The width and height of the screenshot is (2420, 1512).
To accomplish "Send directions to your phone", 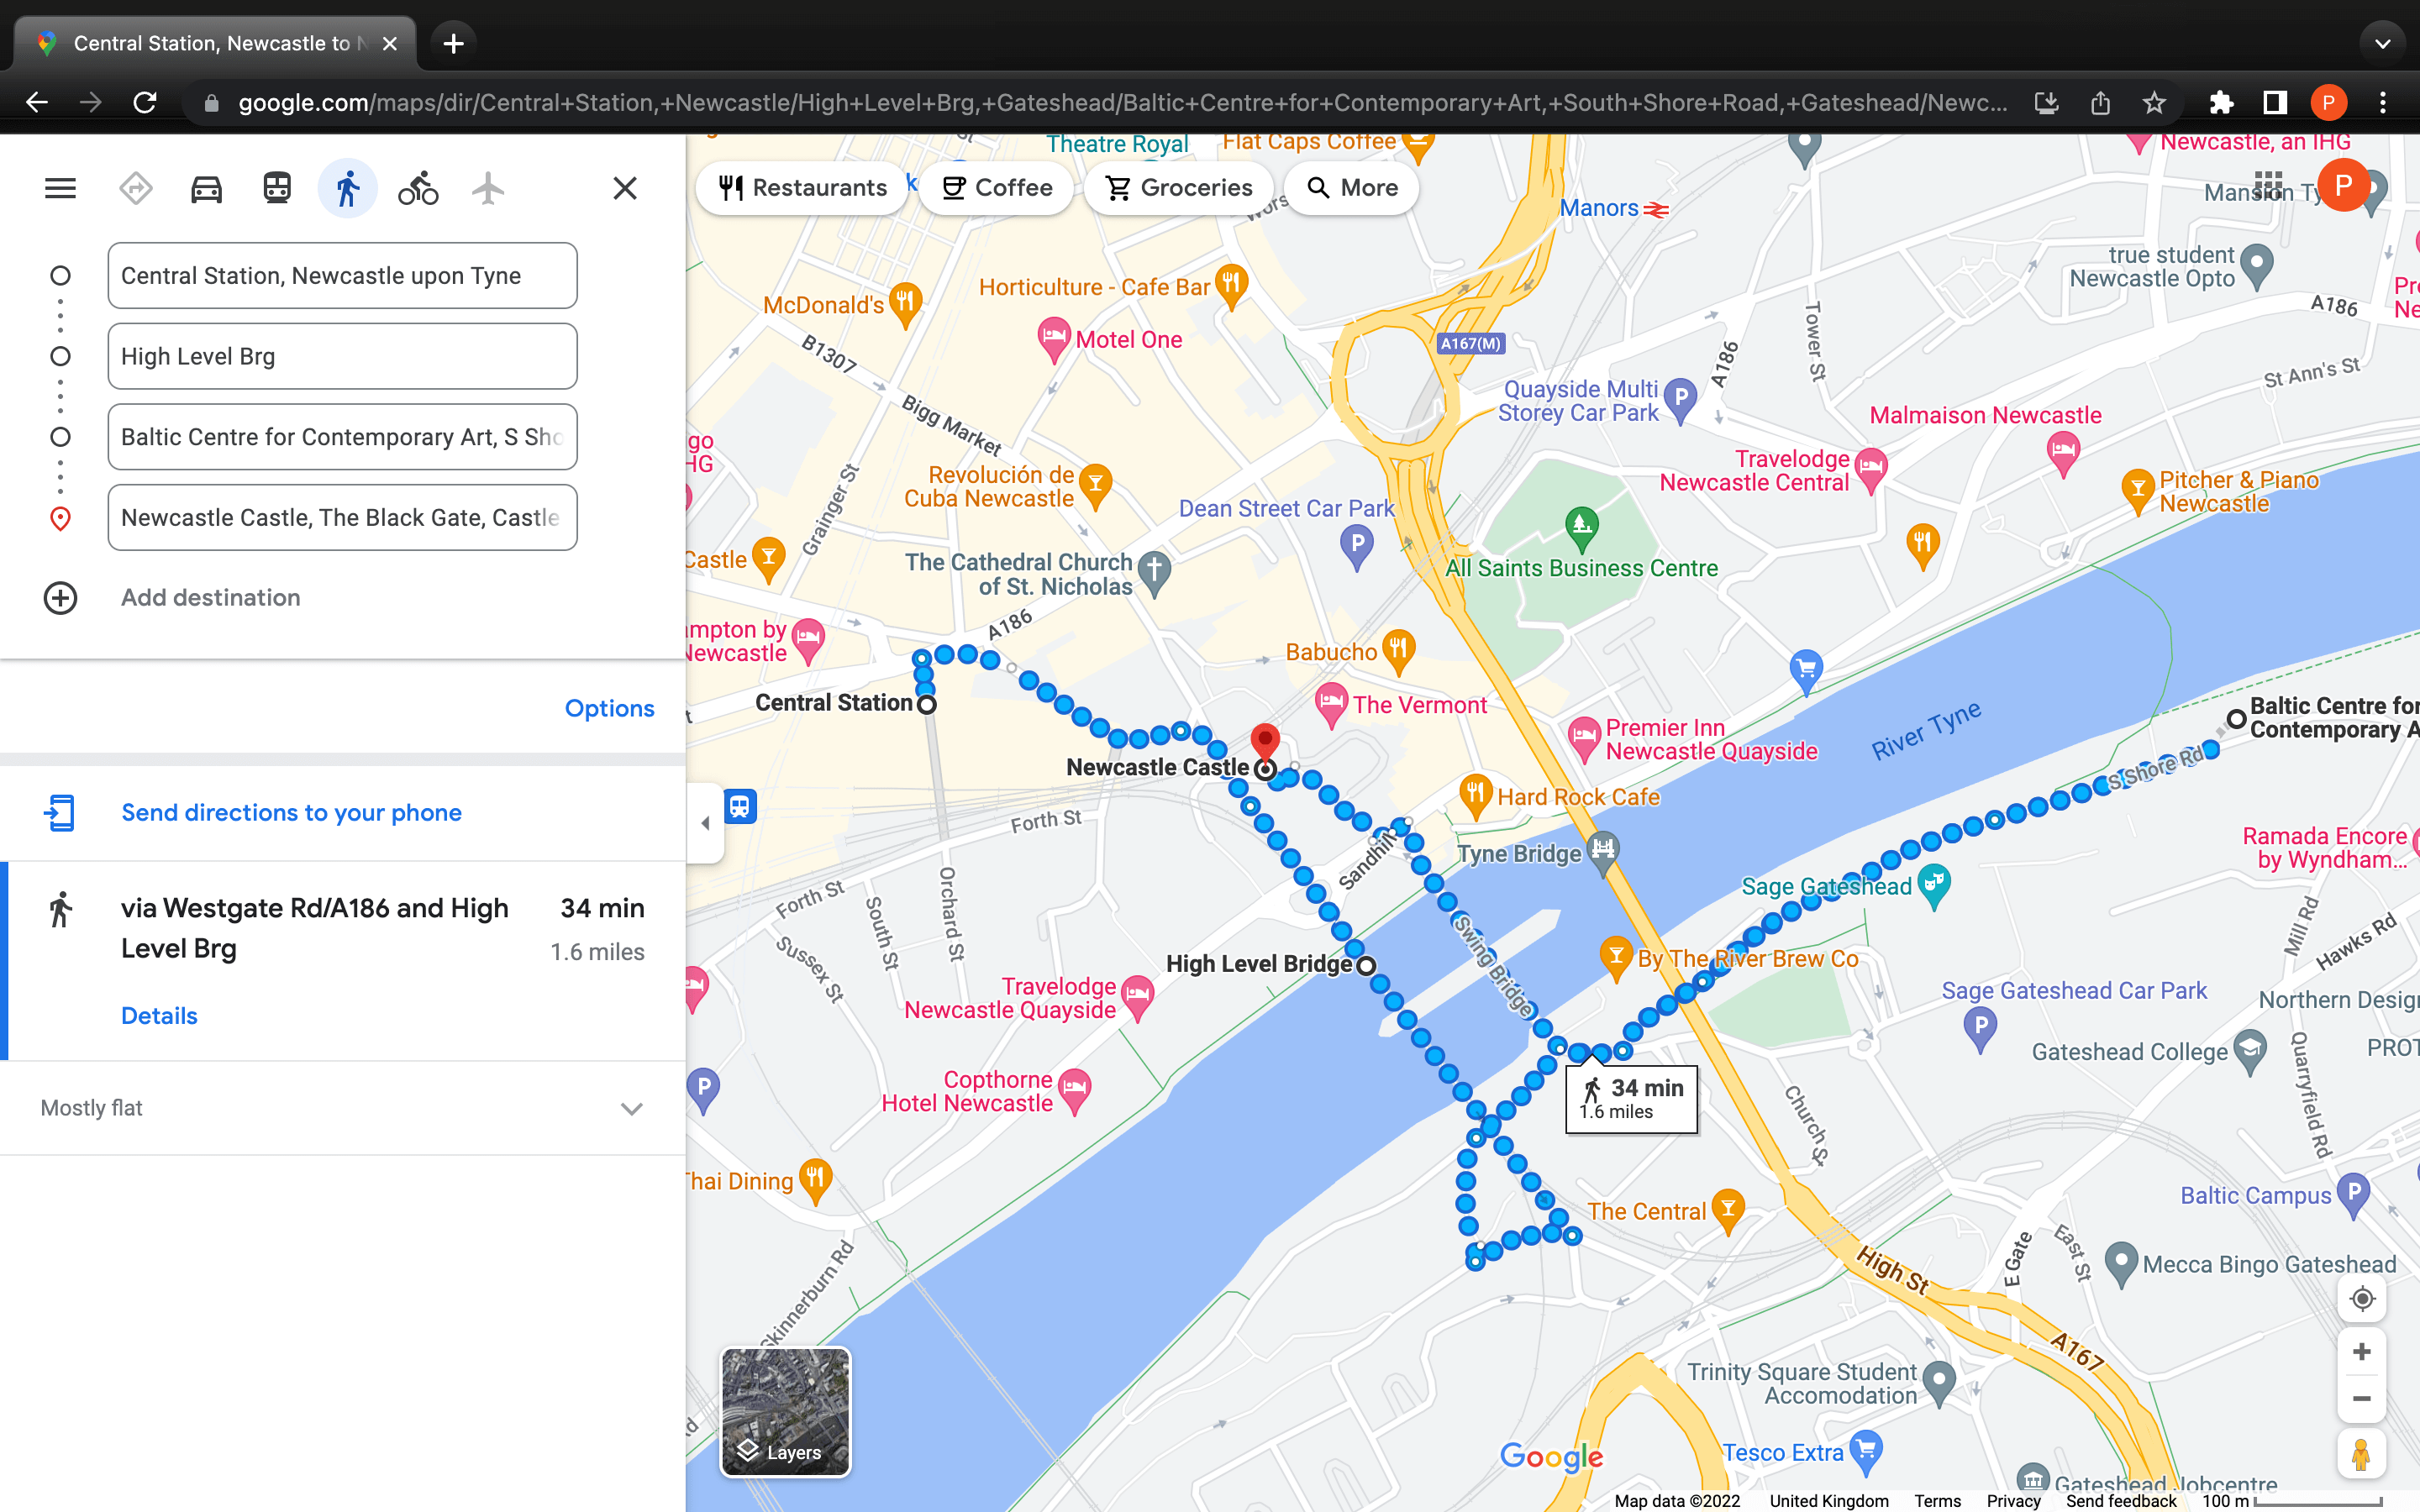I will pos(291,812).
